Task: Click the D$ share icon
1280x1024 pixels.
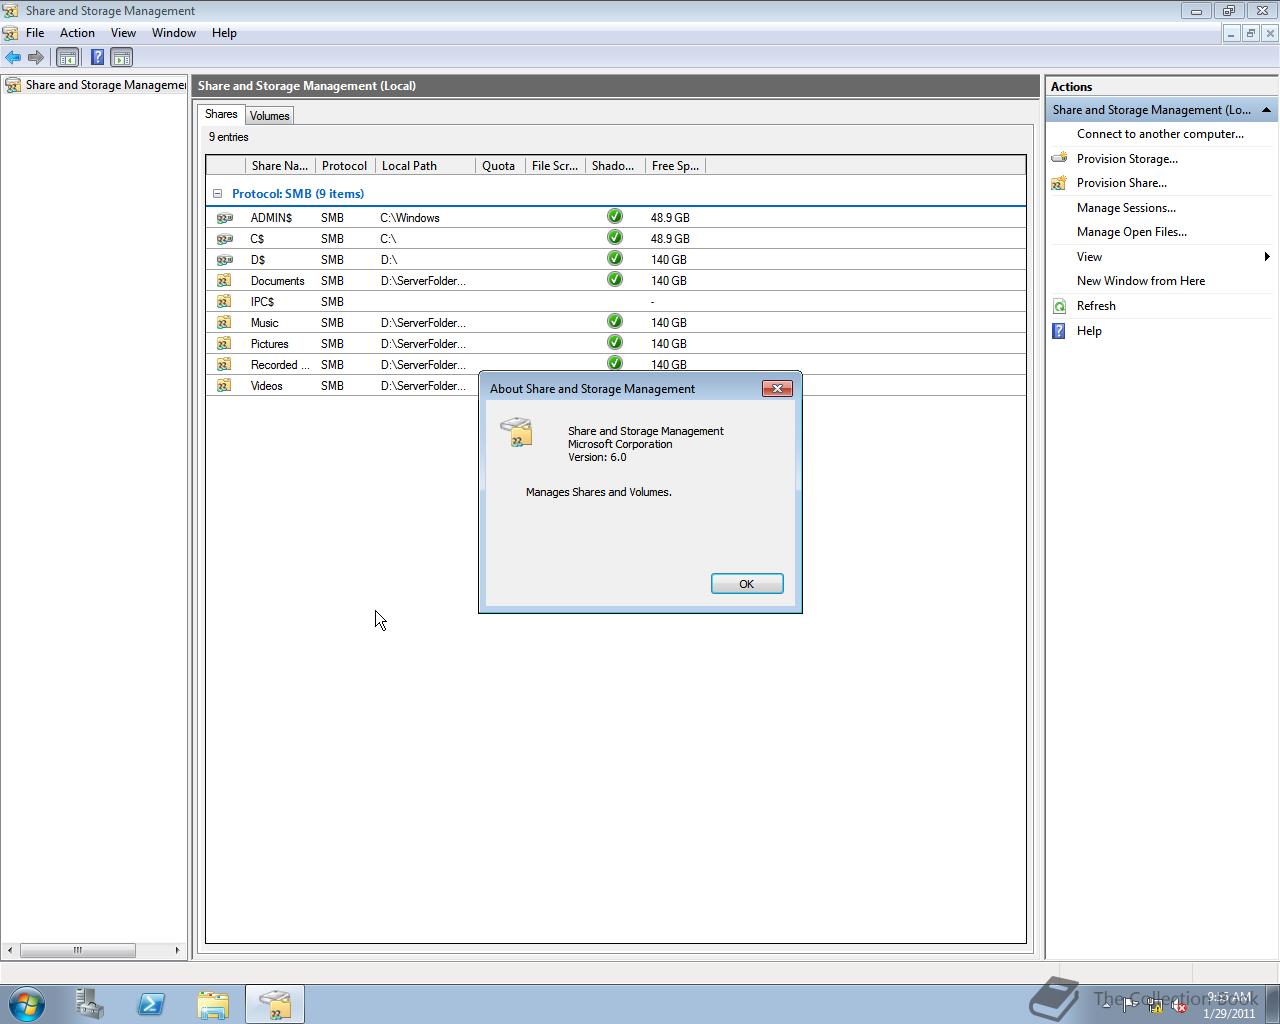Action: click(x=225, y=259)
